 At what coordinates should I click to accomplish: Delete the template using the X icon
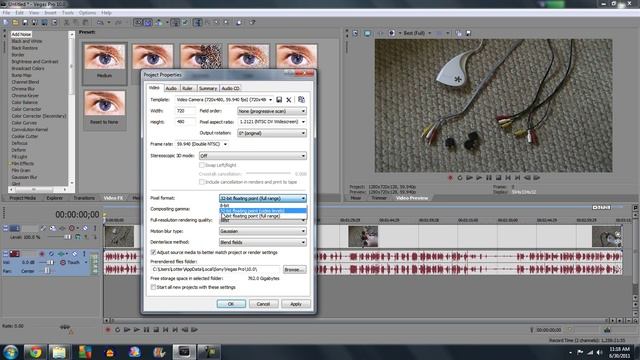point(289,100)
